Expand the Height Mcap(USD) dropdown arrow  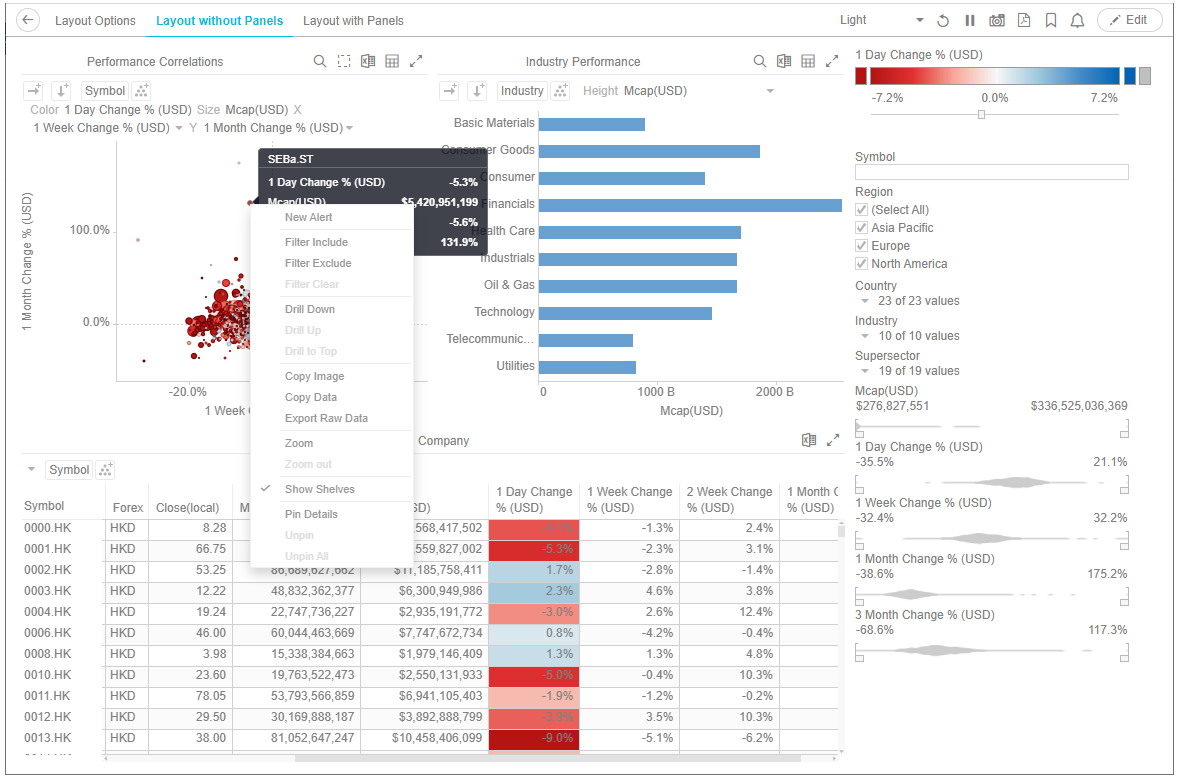(770, 91)
